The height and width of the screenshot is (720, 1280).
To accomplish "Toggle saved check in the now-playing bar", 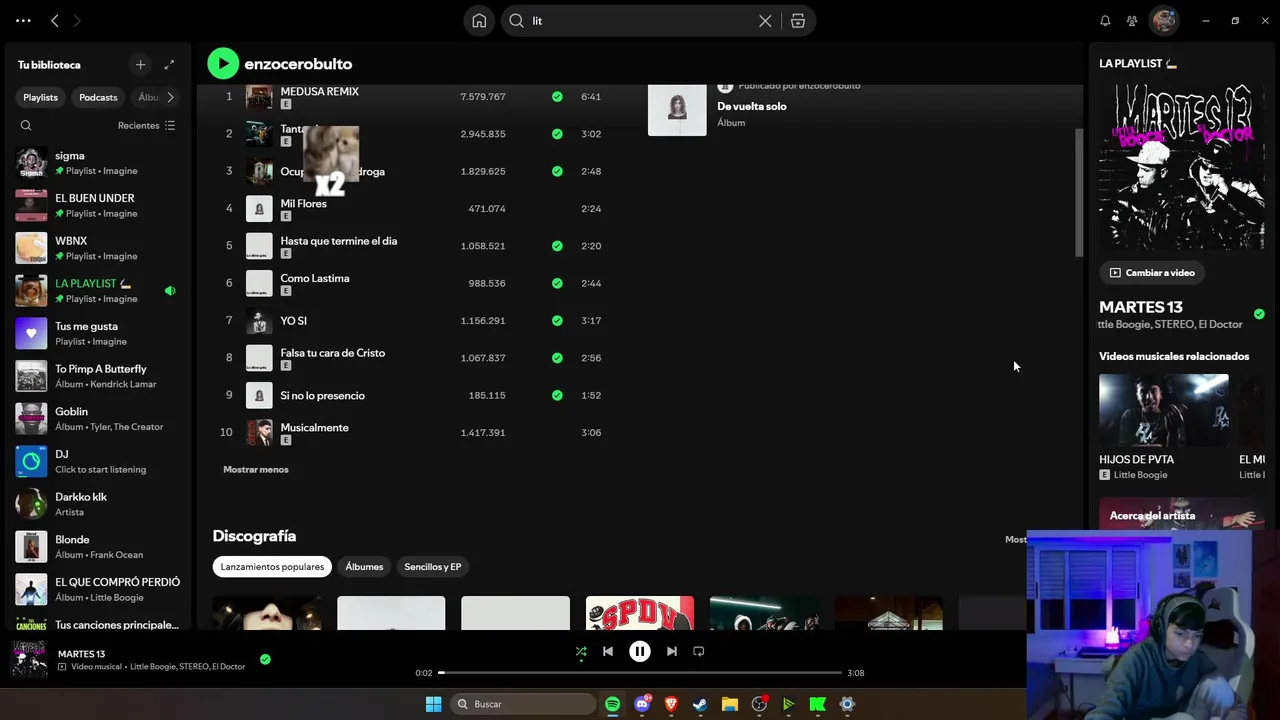I will click(265, 659).
